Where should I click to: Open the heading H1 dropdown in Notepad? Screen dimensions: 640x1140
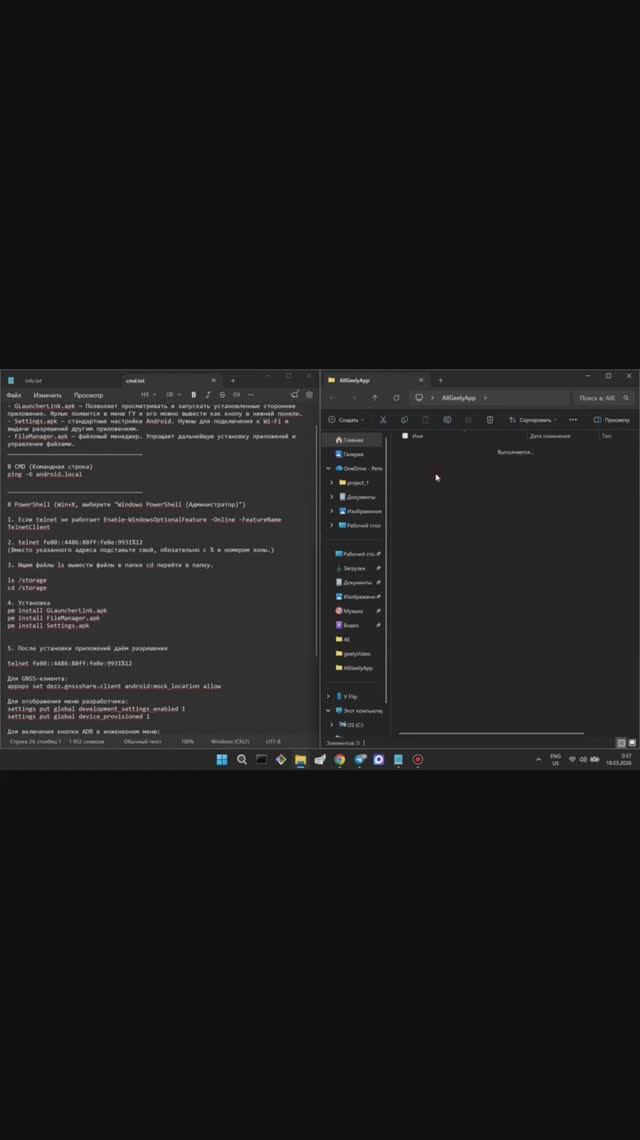(148, 395)
